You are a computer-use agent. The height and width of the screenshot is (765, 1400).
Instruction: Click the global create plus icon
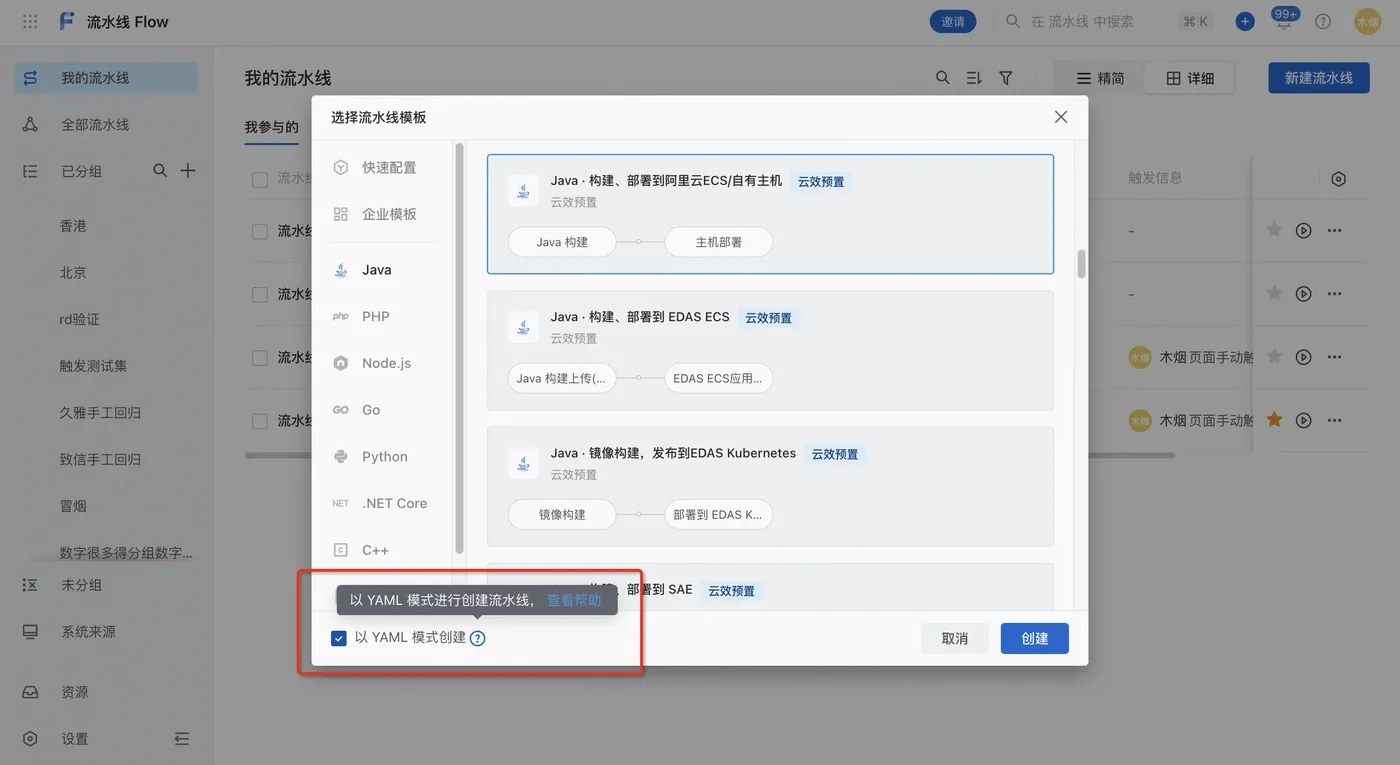[x=1245, y=21]
